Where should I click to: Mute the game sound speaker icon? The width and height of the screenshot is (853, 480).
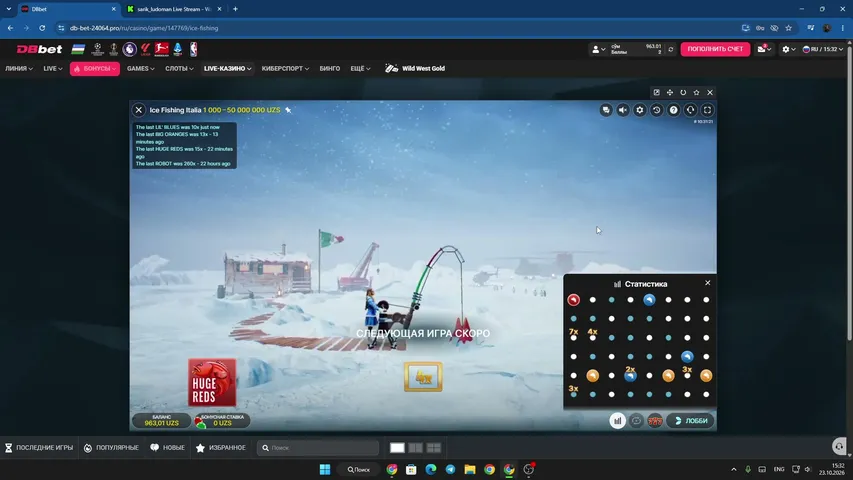[x=623, y=110]
